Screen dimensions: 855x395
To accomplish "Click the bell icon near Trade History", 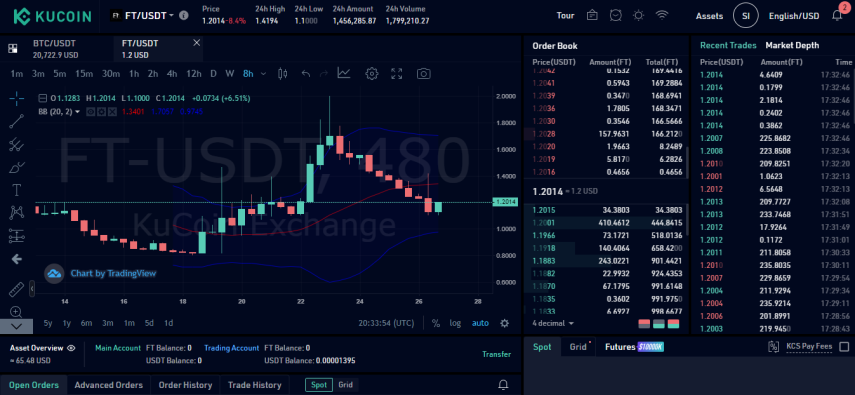I will (504, 385).
